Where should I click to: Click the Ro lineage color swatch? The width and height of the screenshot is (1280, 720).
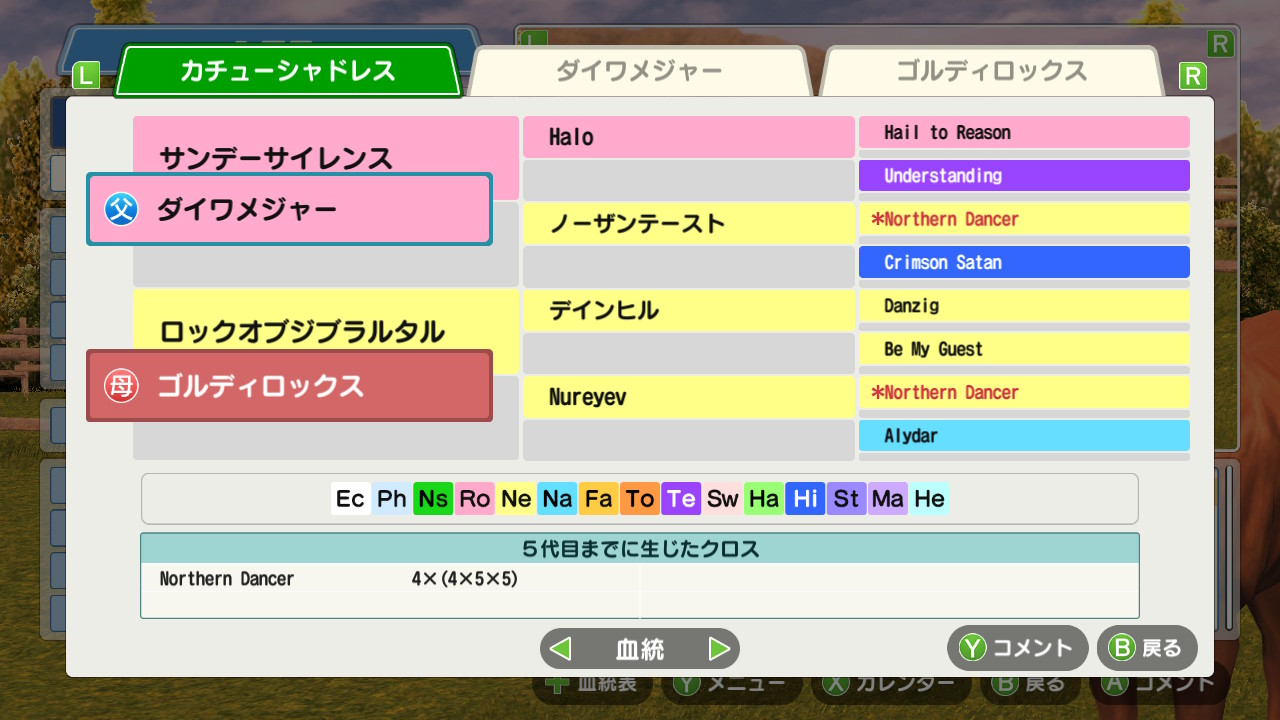[x=475, y=498]
